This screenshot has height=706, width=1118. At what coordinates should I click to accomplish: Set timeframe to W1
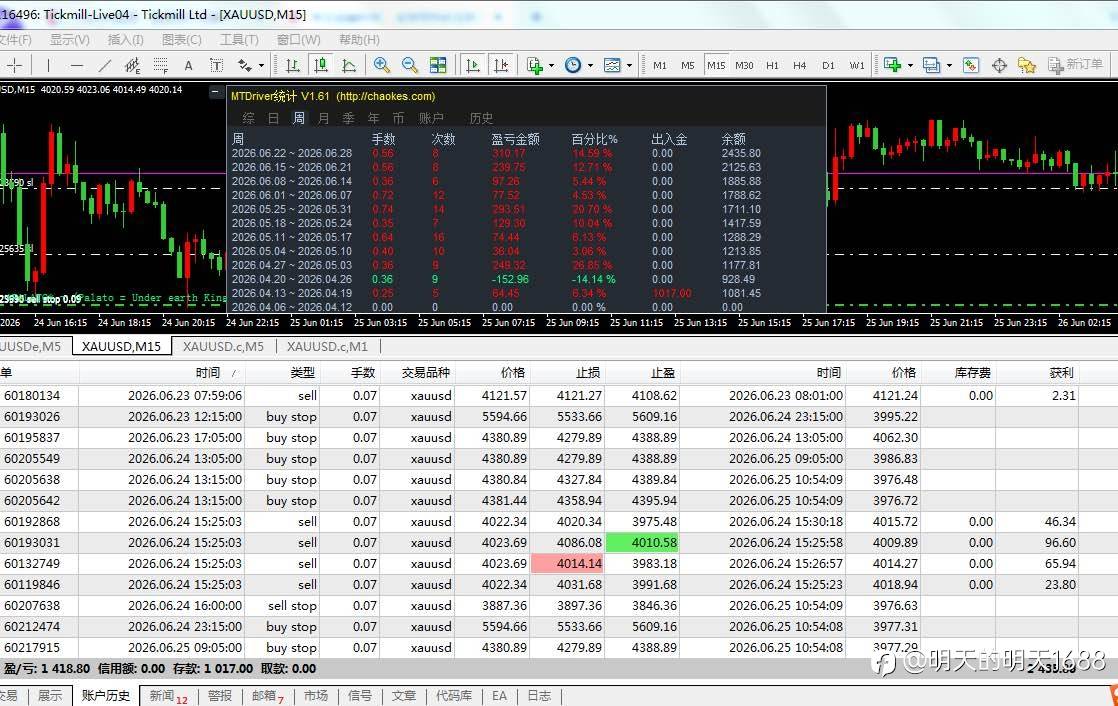click(856, 66)
